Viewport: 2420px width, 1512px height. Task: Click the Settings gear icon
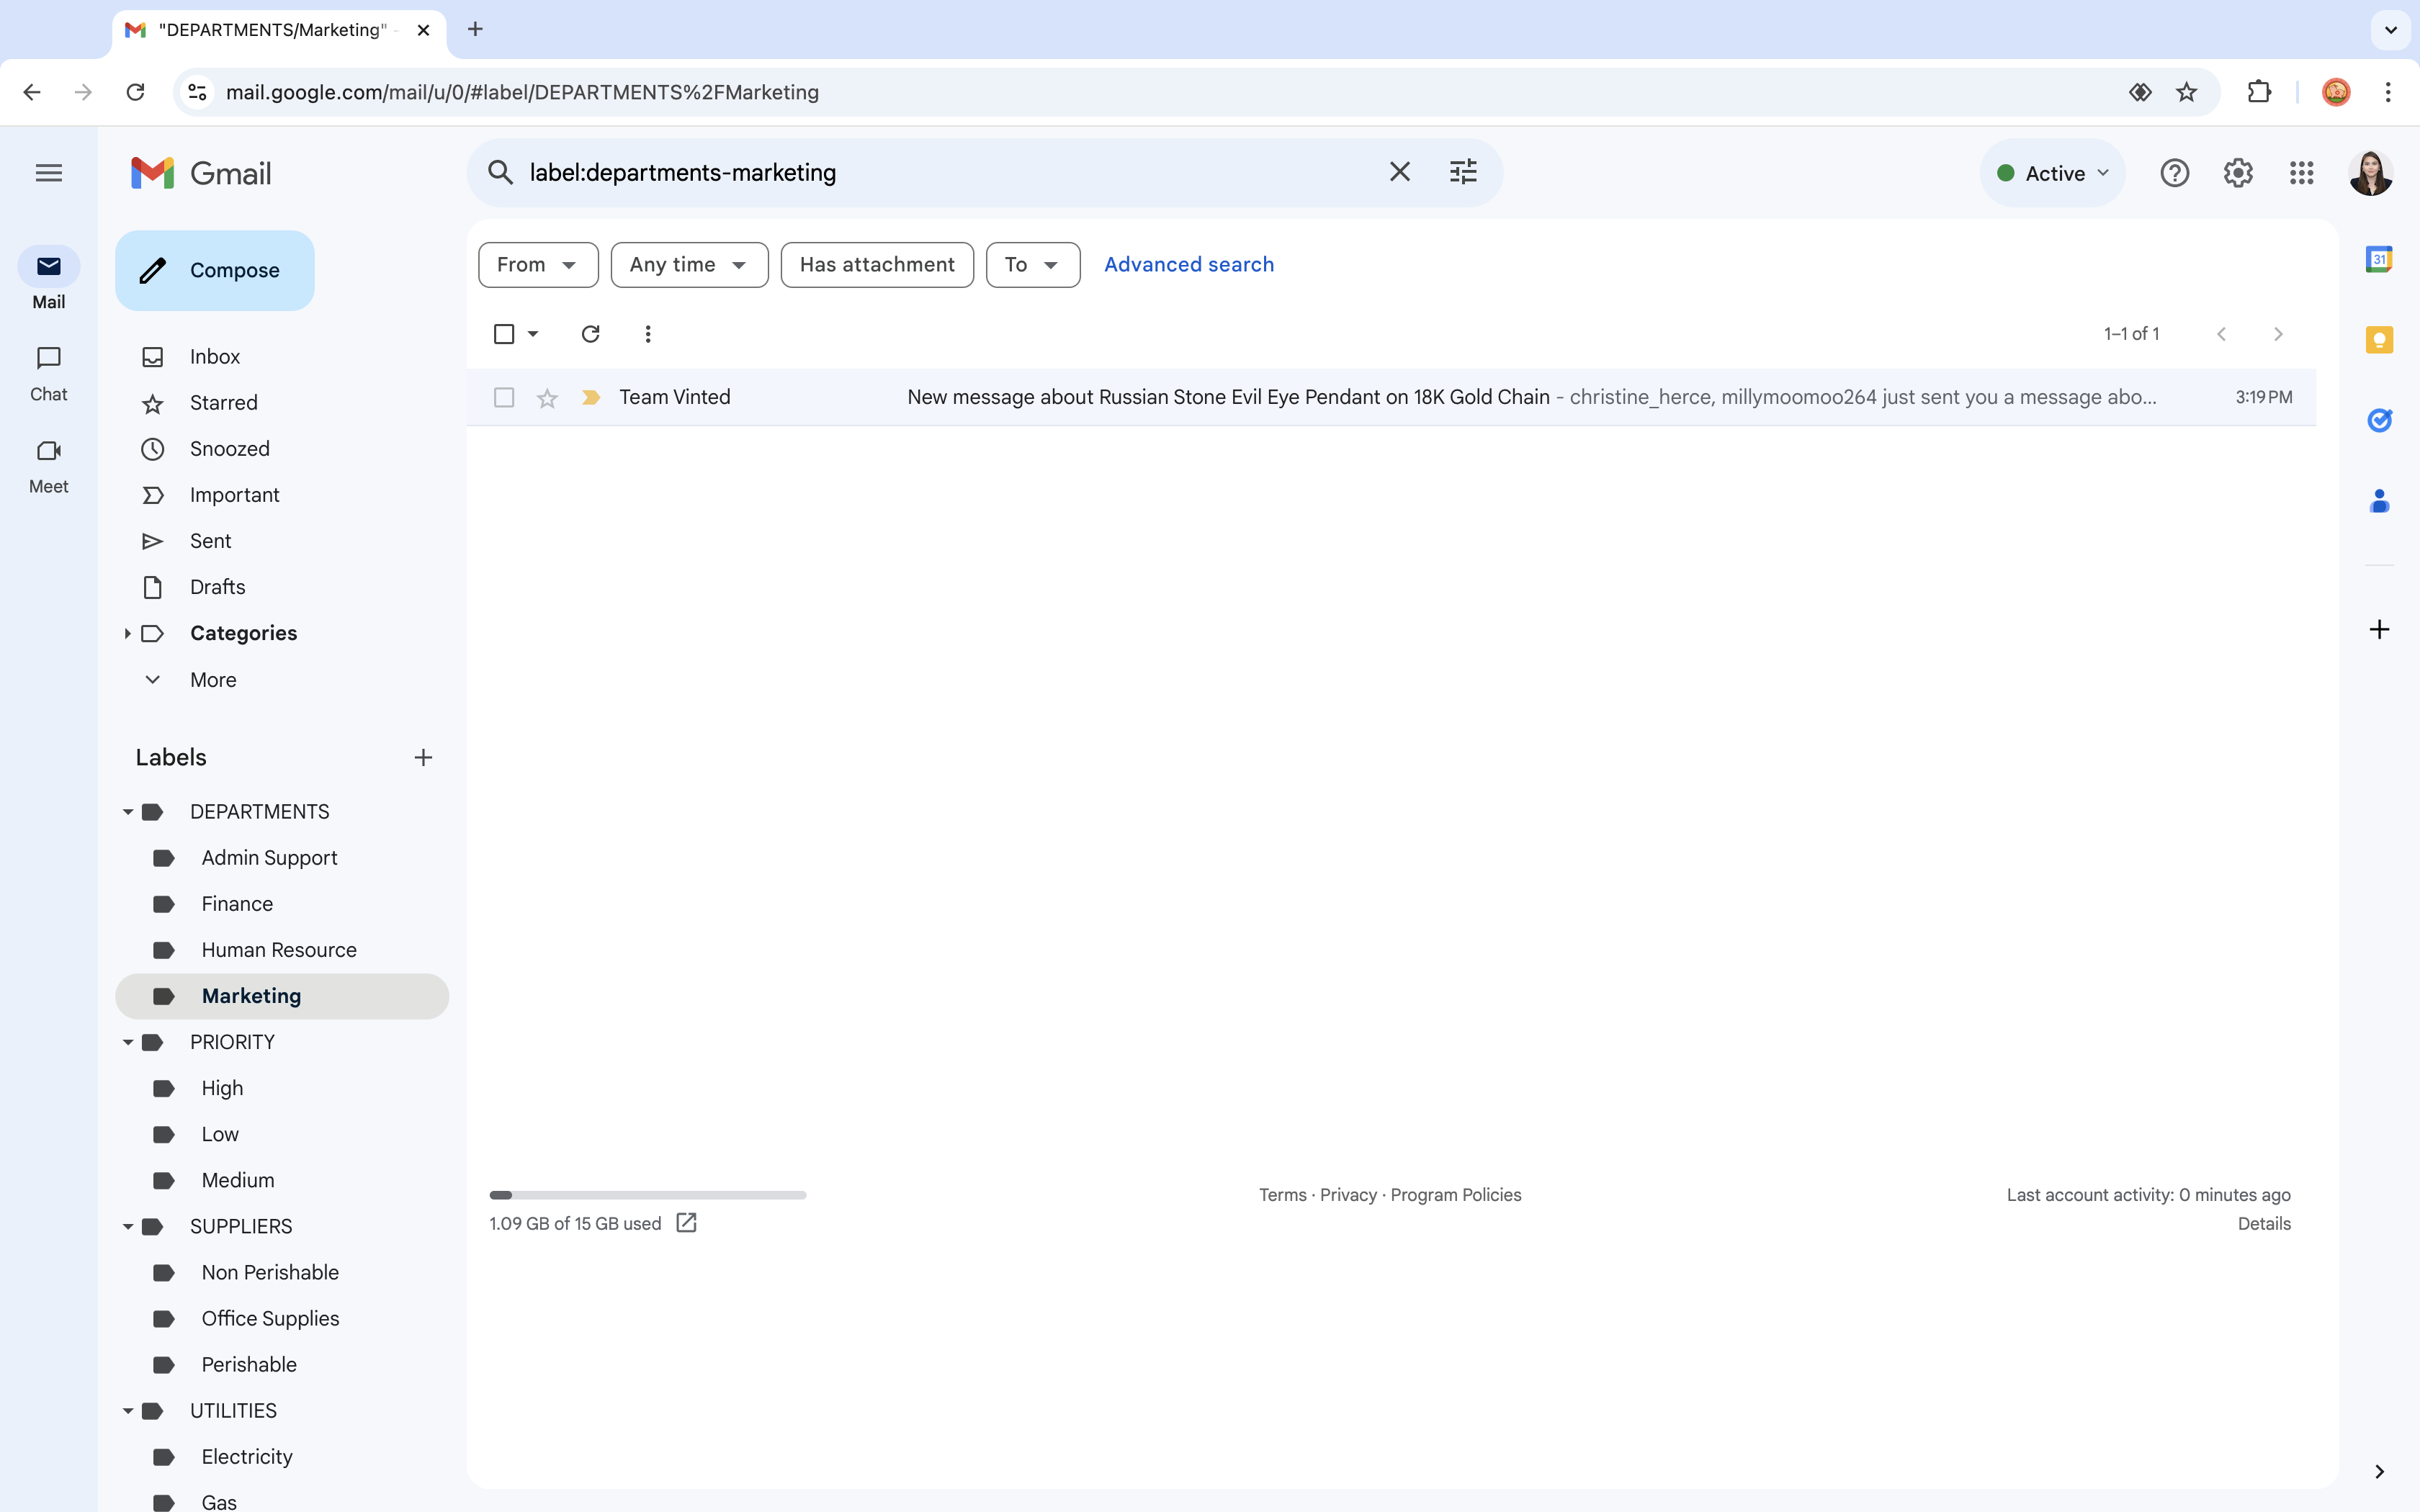click(x=2237, y=173)
